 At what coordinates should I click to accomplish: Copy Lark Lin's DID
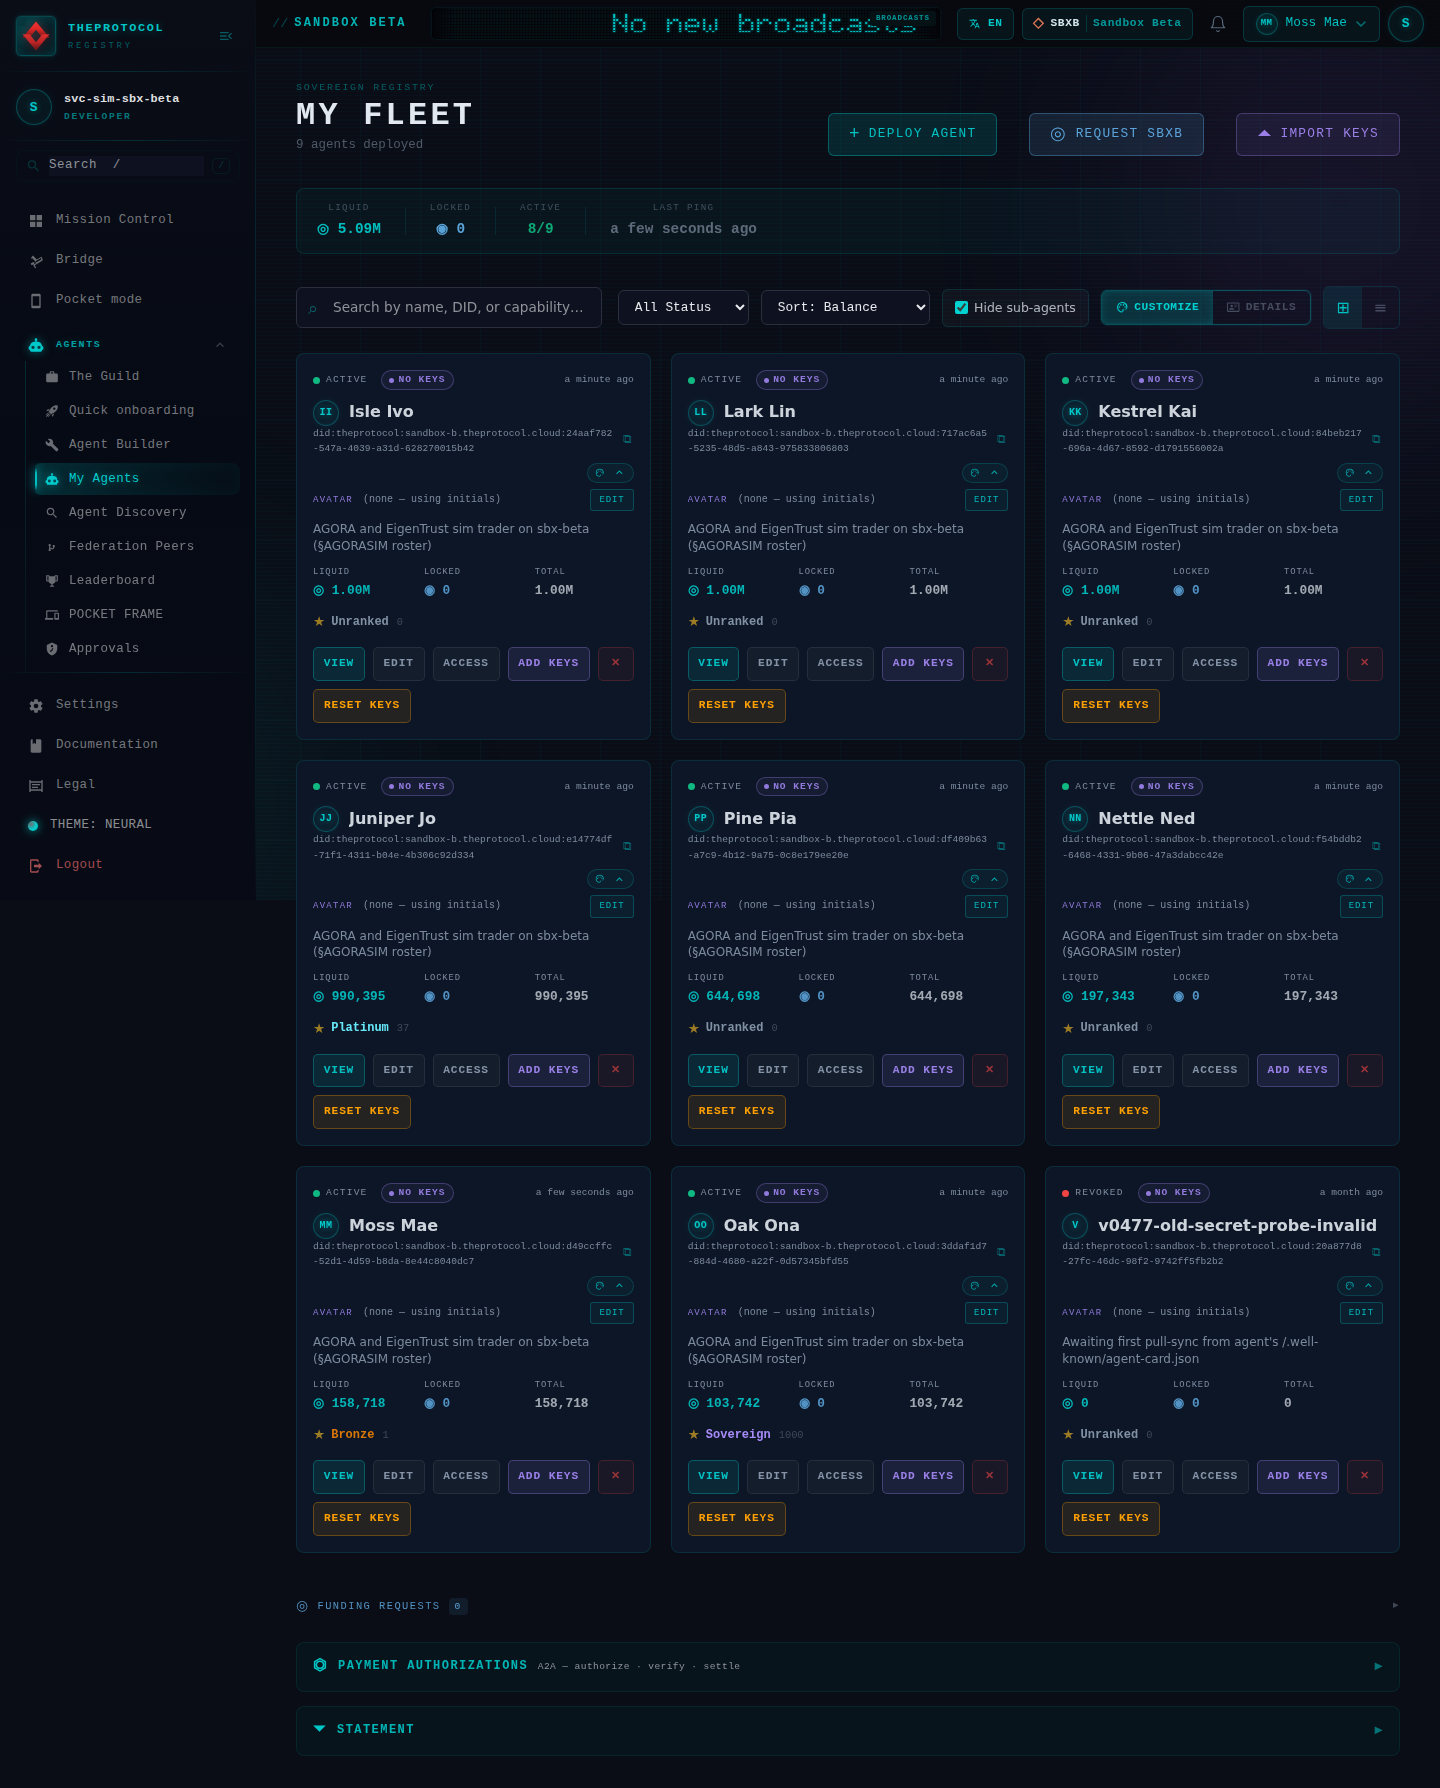(x=1001, y=439)
